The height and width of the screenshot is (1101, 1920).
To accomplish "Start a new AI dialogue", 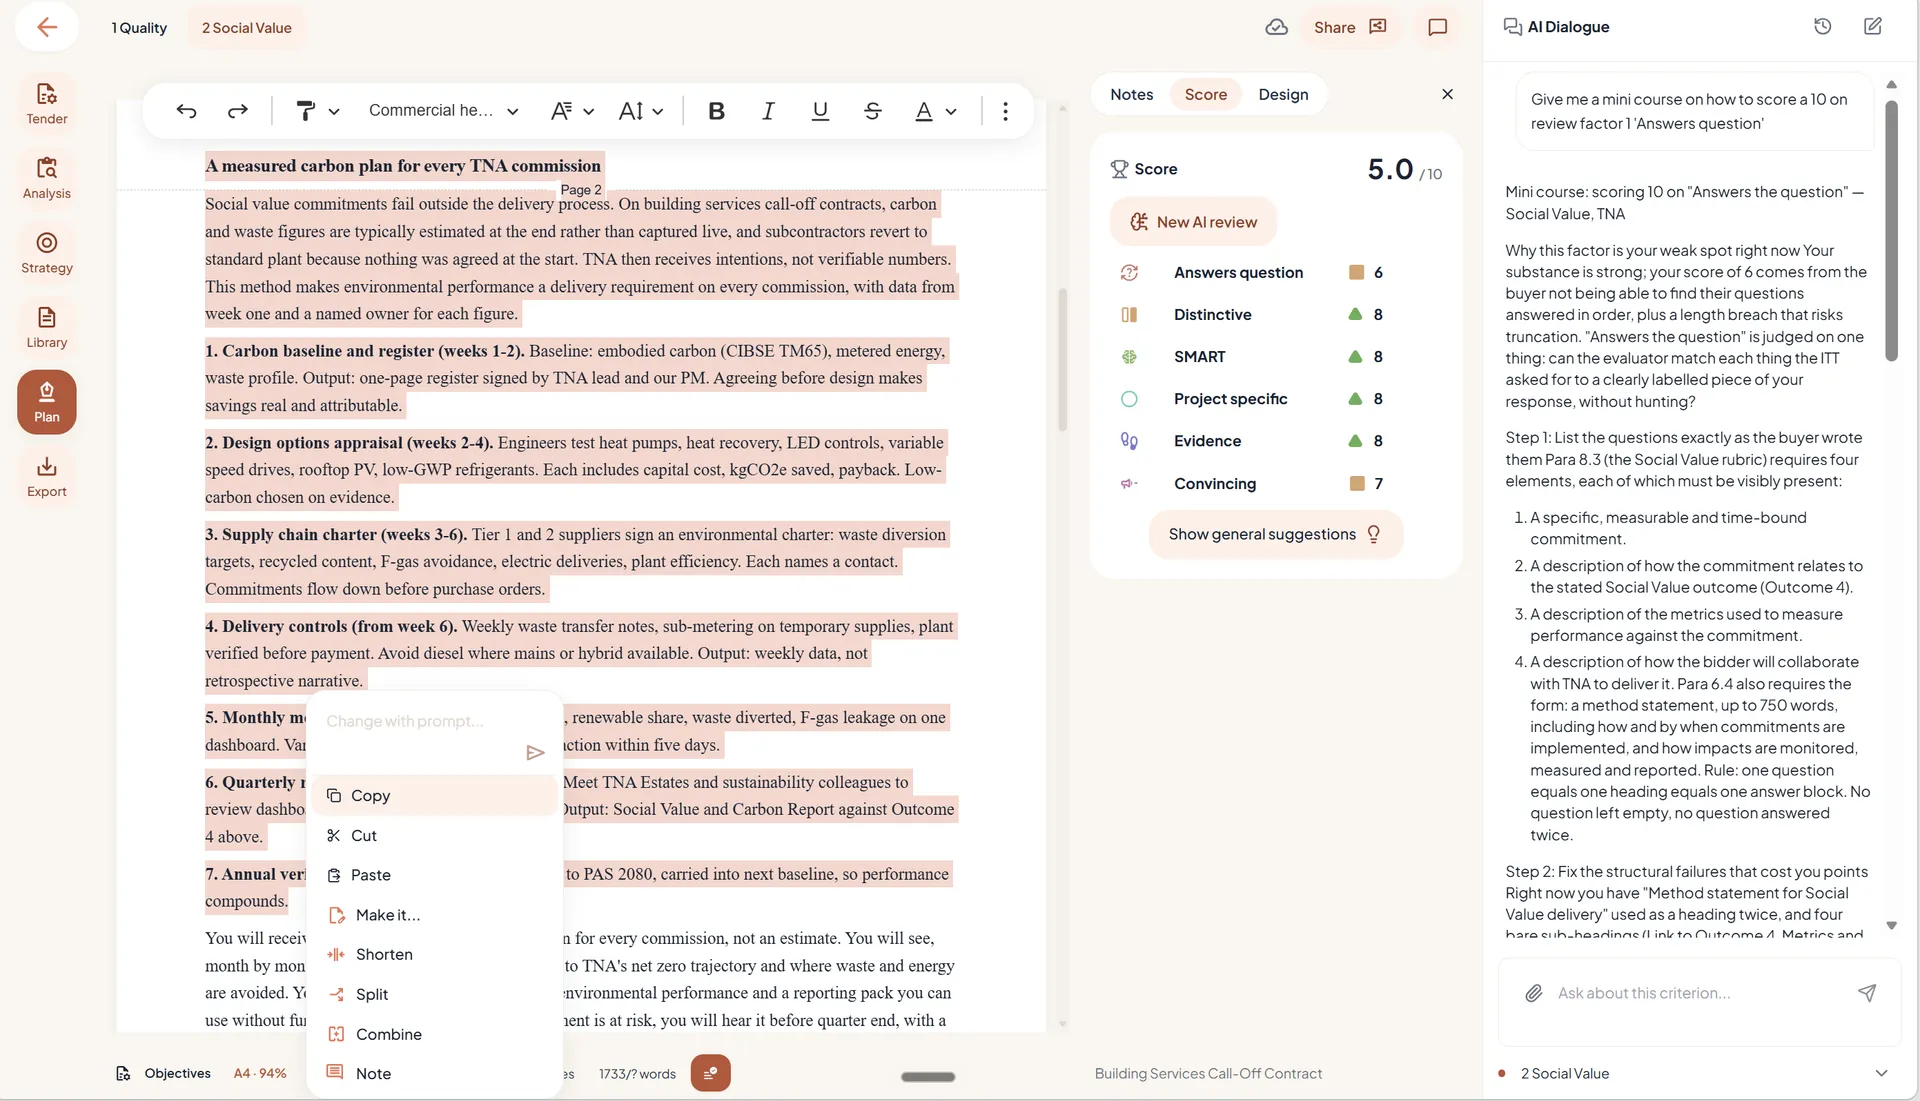I will pos(1872,27).
